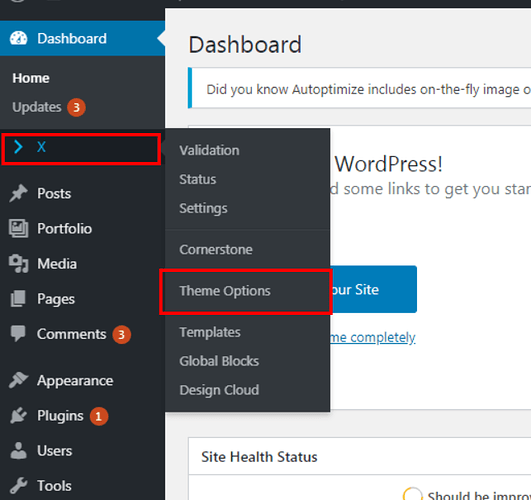The image size is (531, 500).
Task: Click the Dashboard page heading
Action: pyautogui.click(x=245, y=45)
